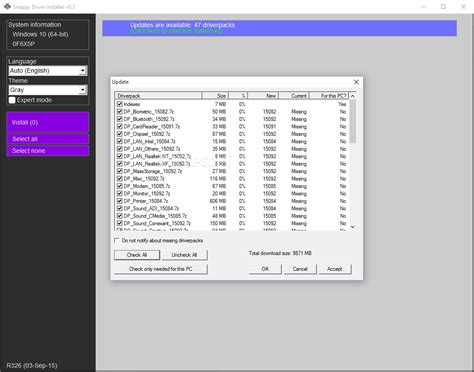The width and height of the screenshot is (474, 372).
Task: Sort by the % column header
Action: [238, 96]
